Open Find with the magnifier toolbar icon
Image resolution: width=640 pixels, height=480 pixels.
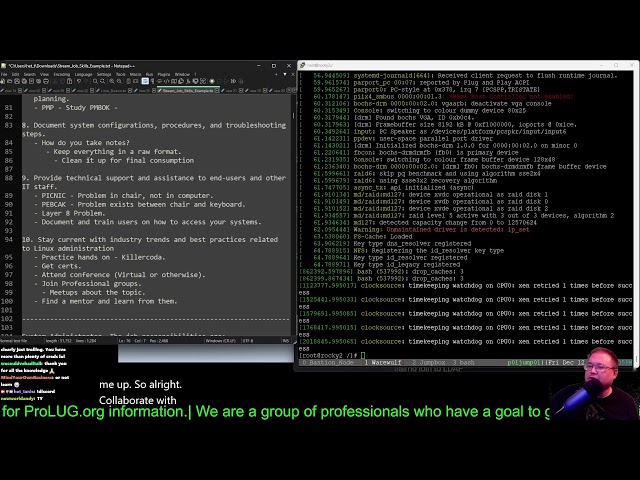(96, 81)
